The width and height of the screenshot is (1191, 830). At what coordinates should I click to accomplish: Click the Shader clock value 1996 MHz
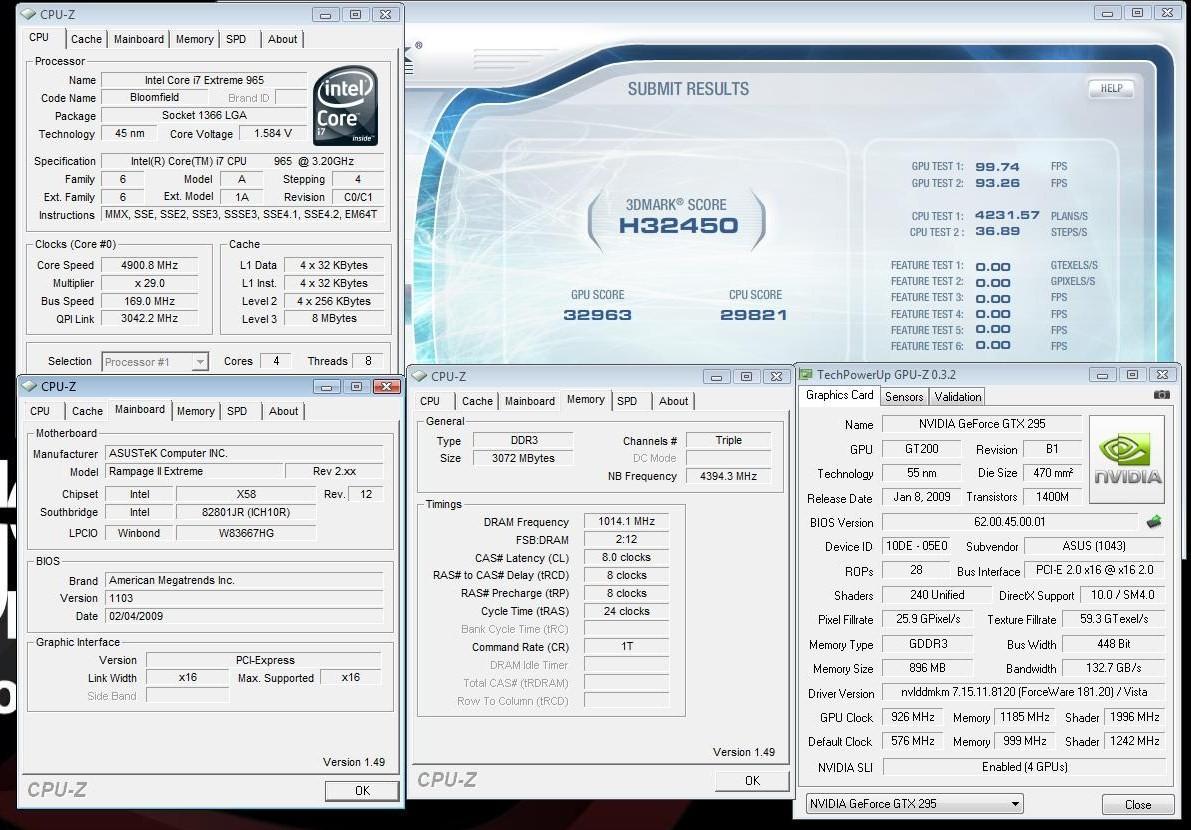(1134, 717)
